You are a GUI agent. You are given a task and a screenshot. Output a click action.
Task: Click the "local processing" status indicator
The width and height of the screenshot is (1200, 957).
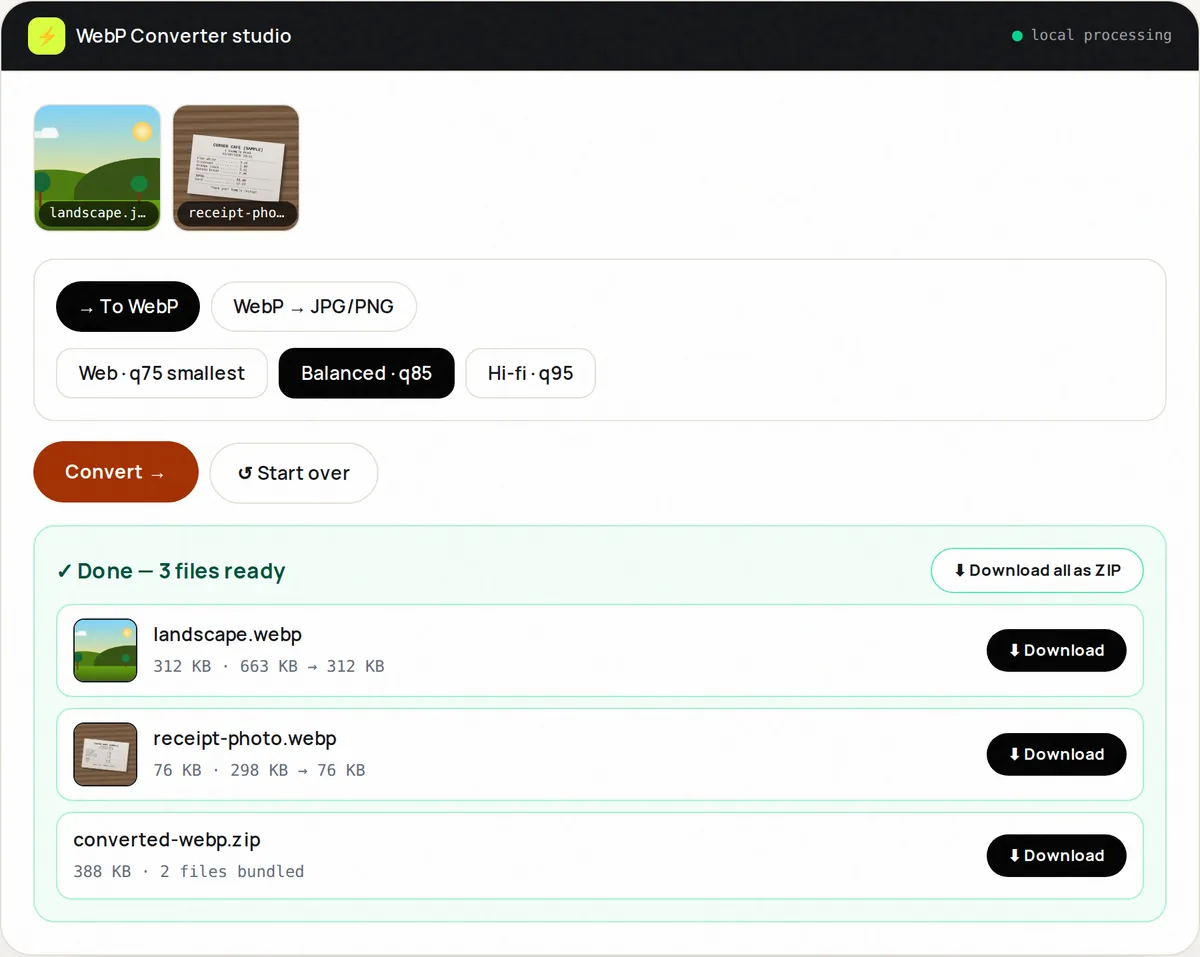(x=1092, y=35)
